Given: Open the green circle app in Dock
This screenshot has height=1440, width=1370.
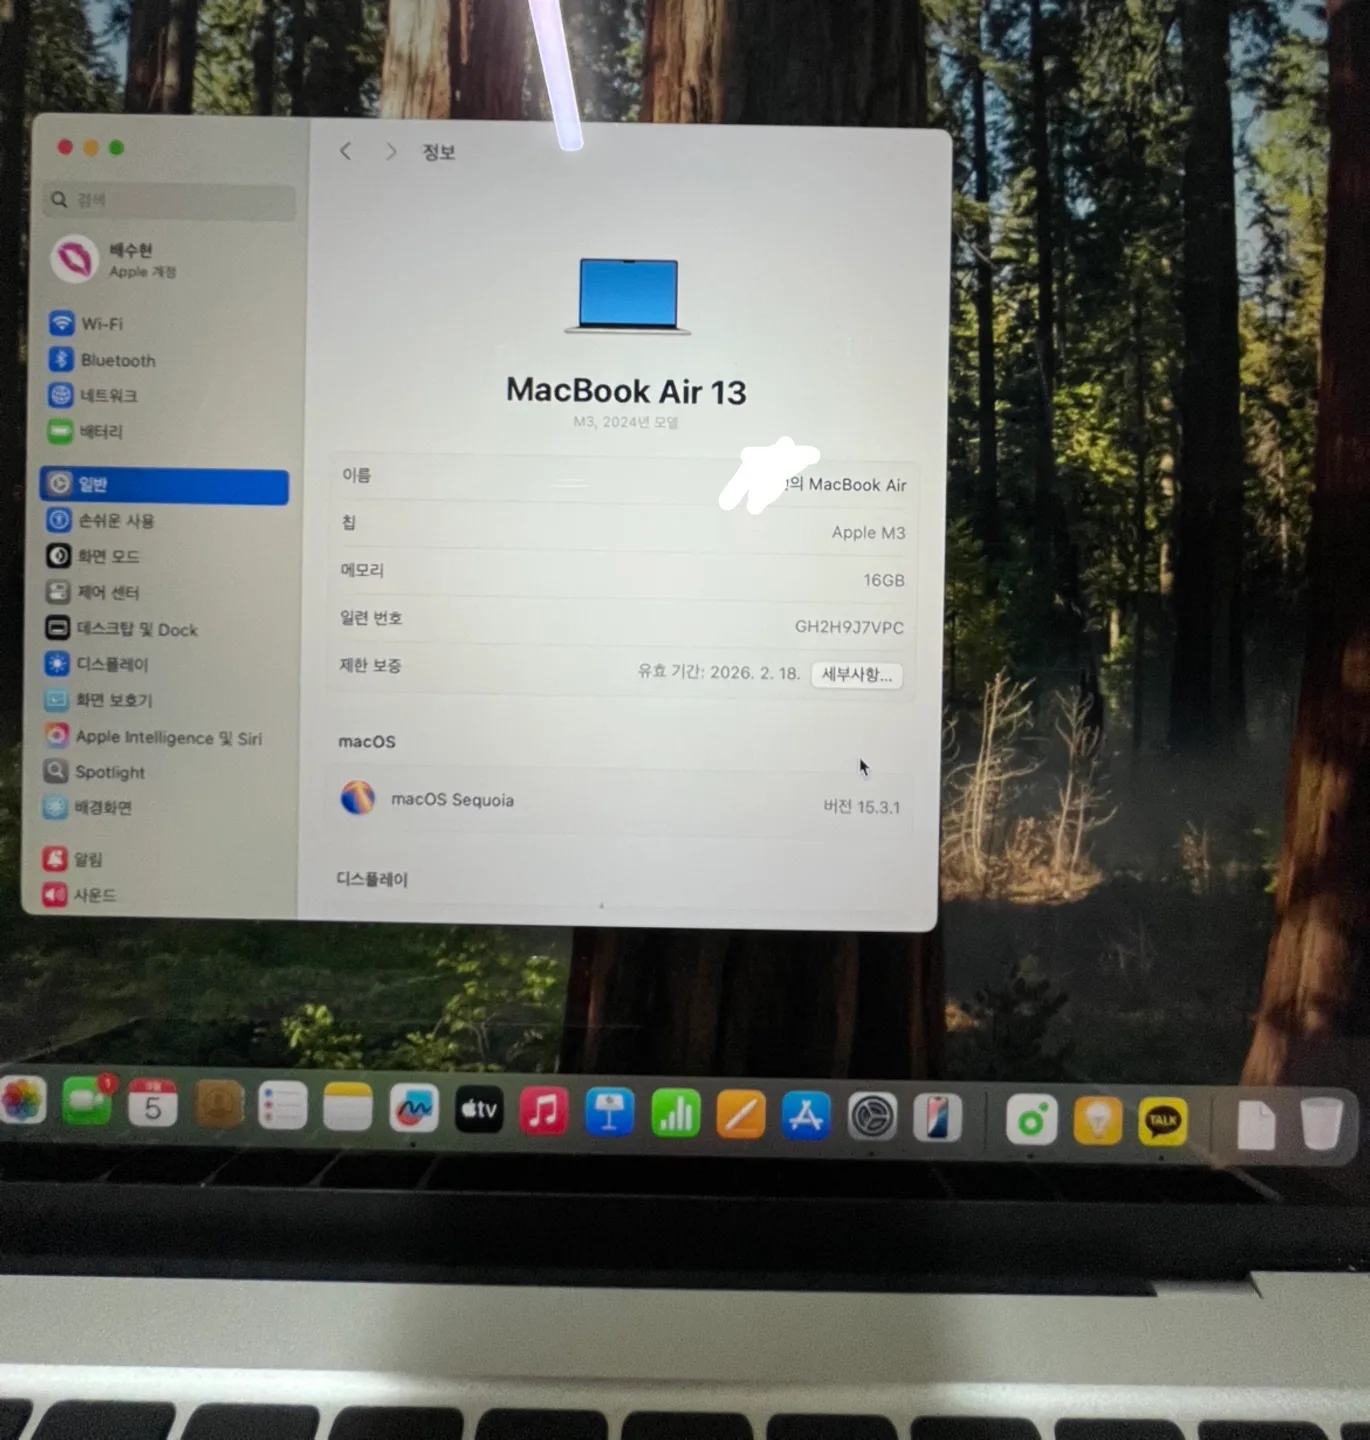Looking at the screenshot, I should pyautogui.click(x=1032, y=1119).
